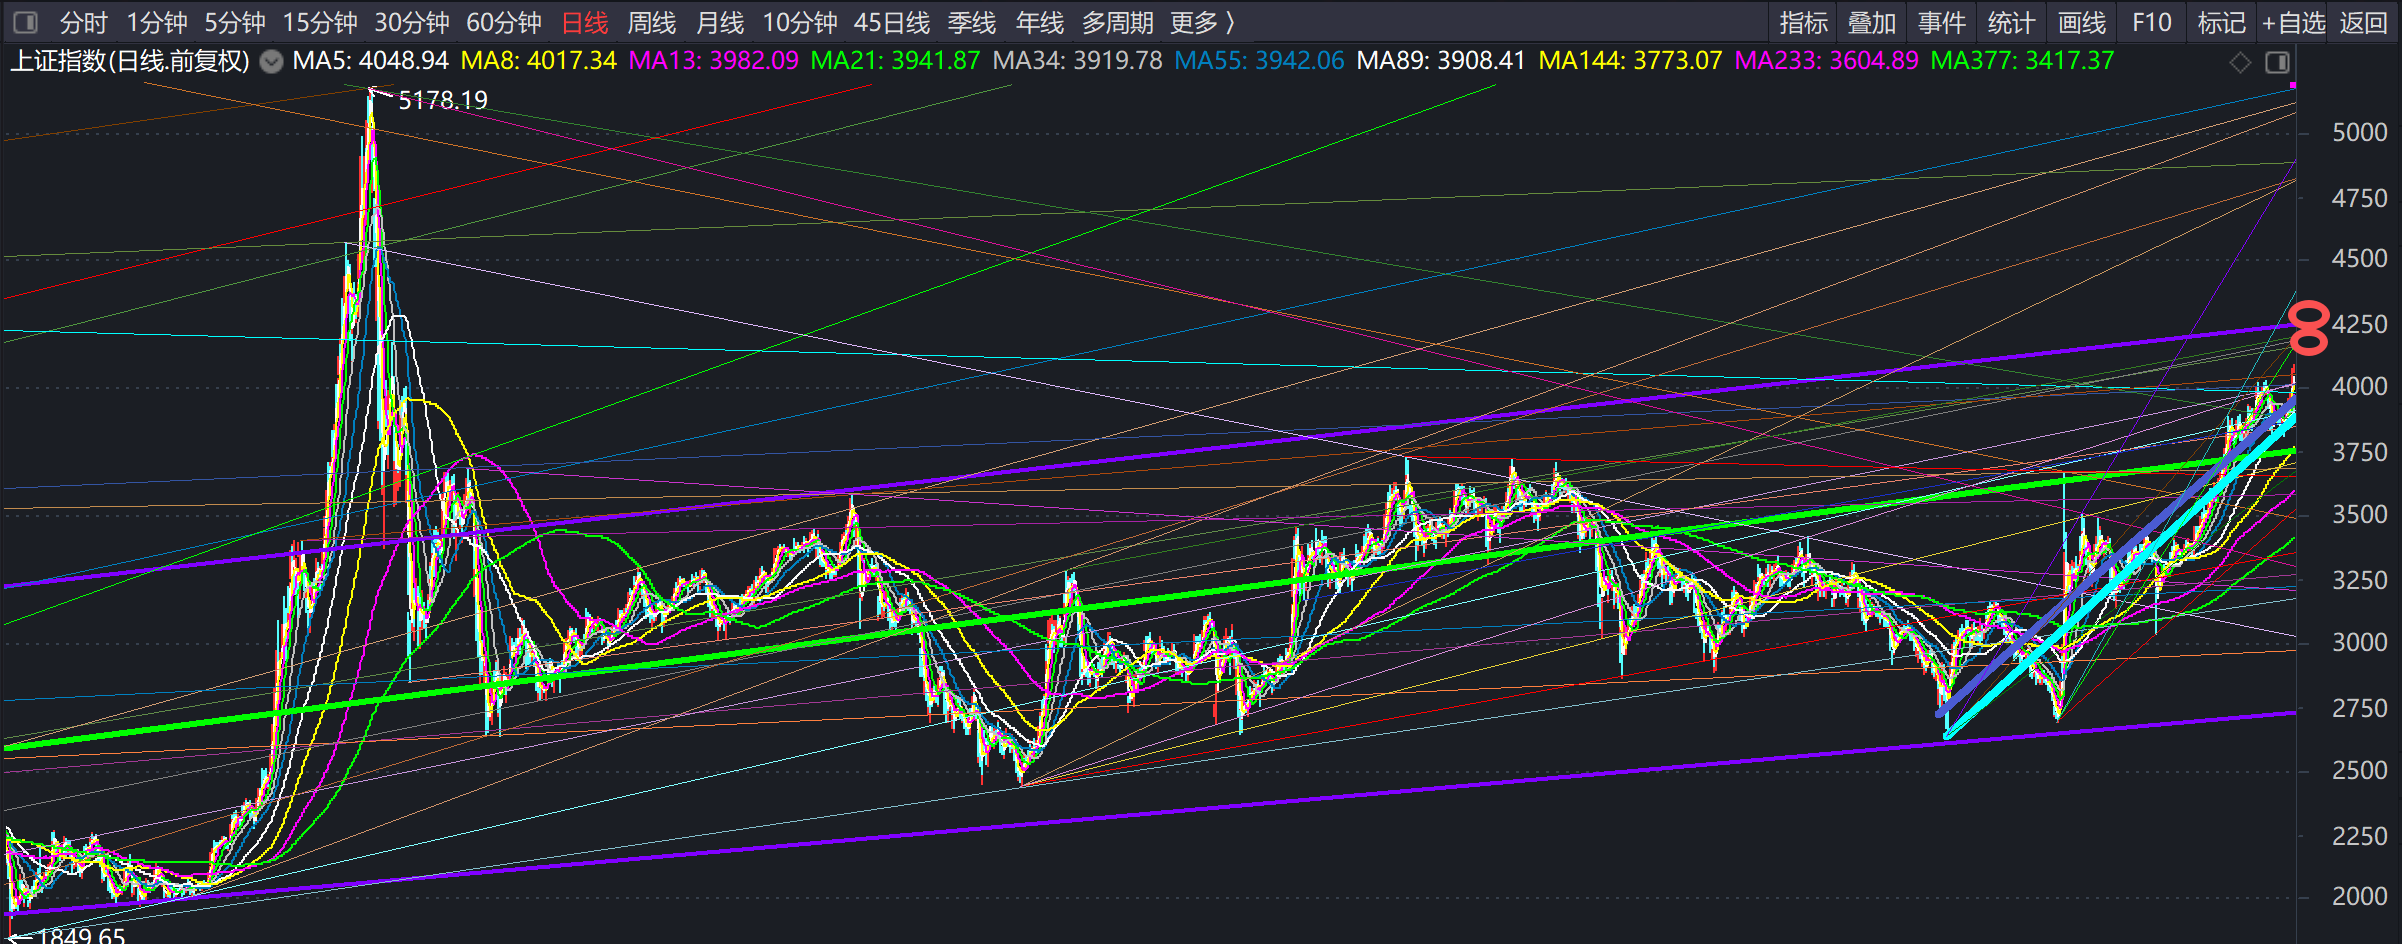
Task: Click the diamond marker icon
Action: tap(2240, 62)
